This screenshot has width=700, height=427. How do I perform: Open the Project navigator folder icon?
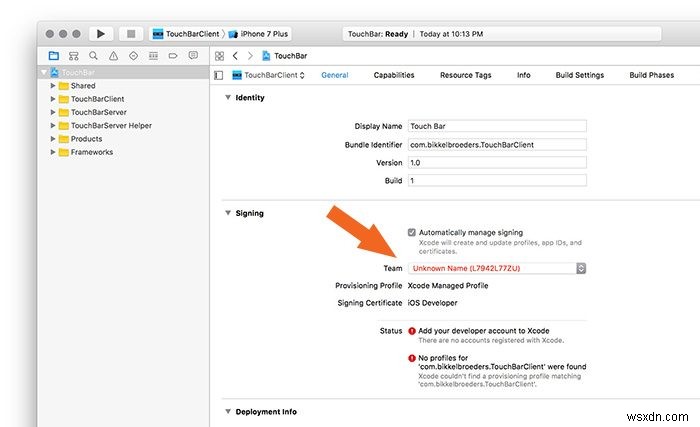pyautogui.click(x=53, y=56)
